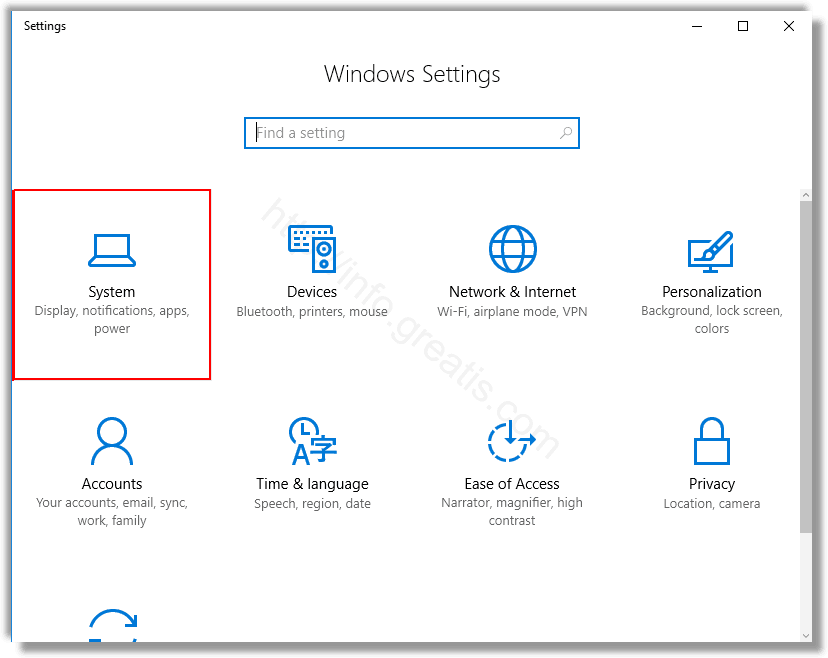Maximize the Settings window
The image size is (828, 658).
(743, 26)
